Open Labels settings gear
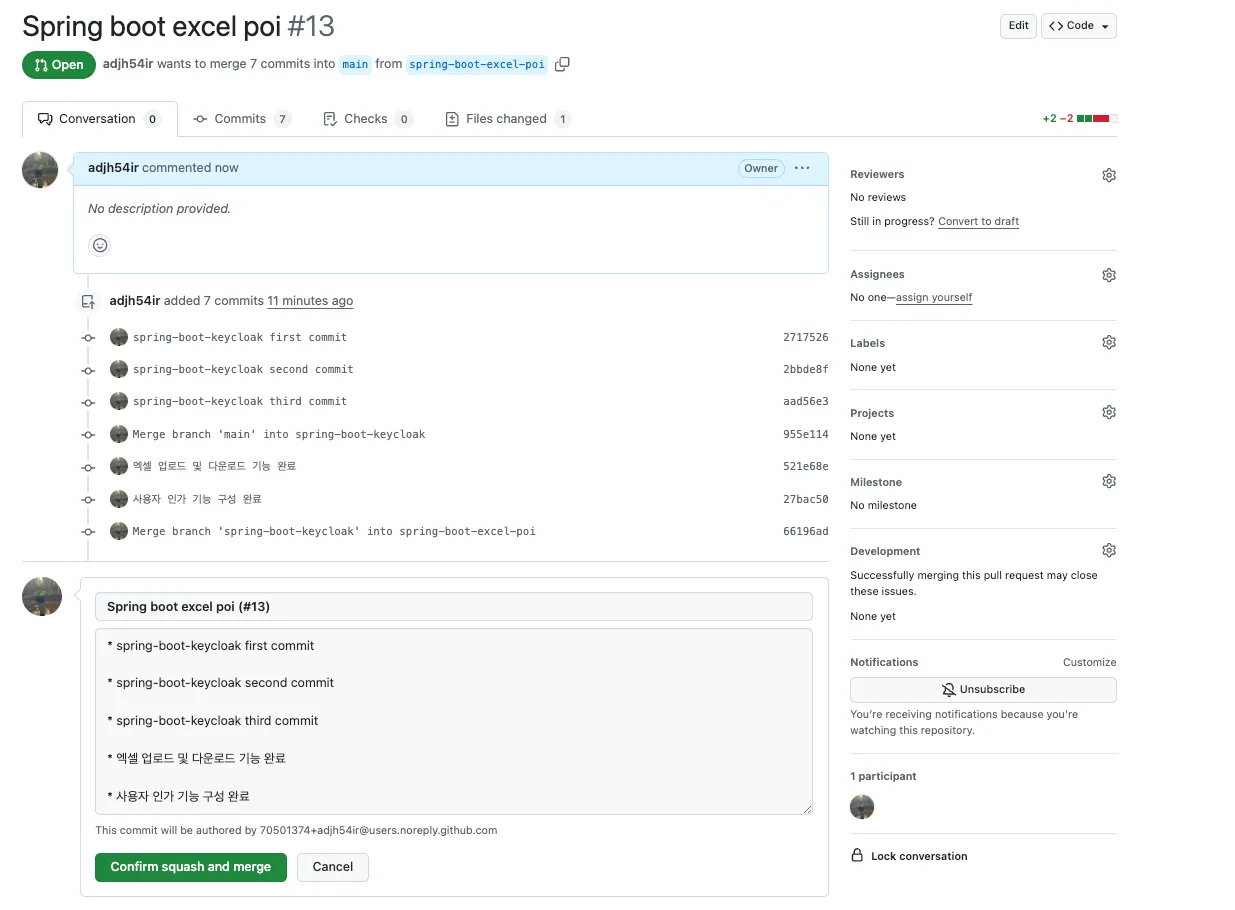1235x910 pixels. 1108,342
